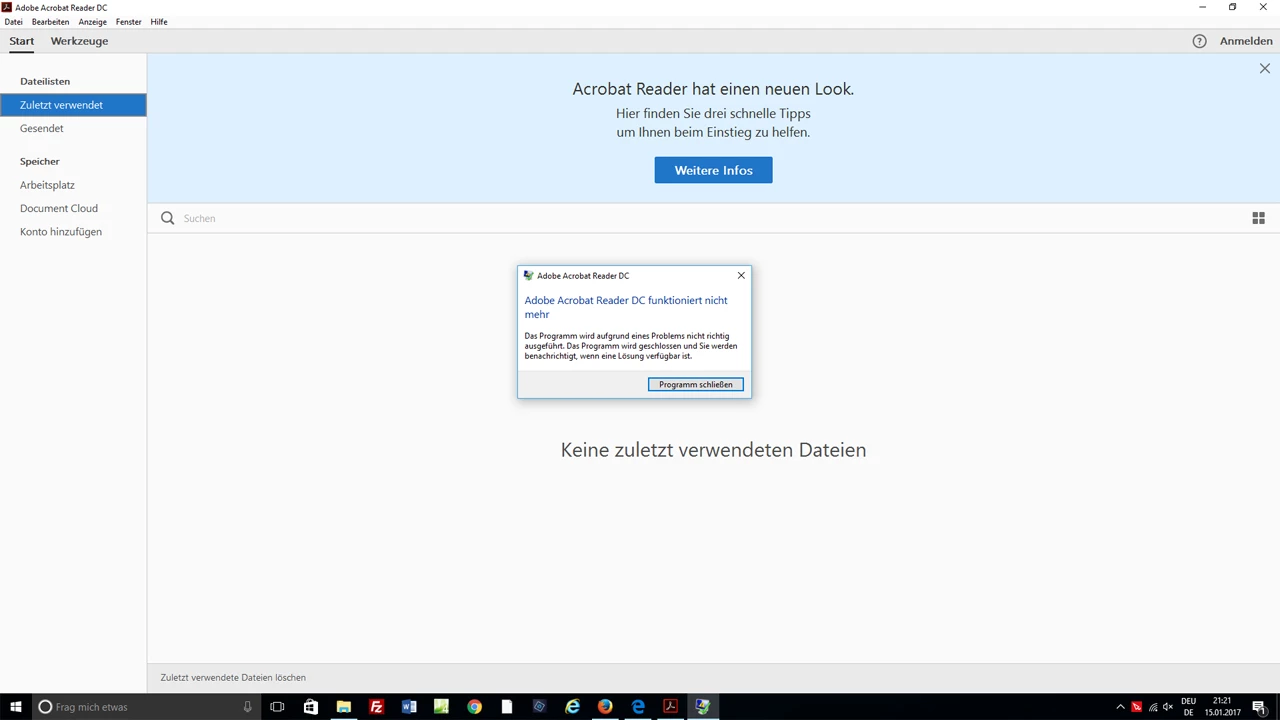Open Firefox from the taskbar

tap(605, 707)
